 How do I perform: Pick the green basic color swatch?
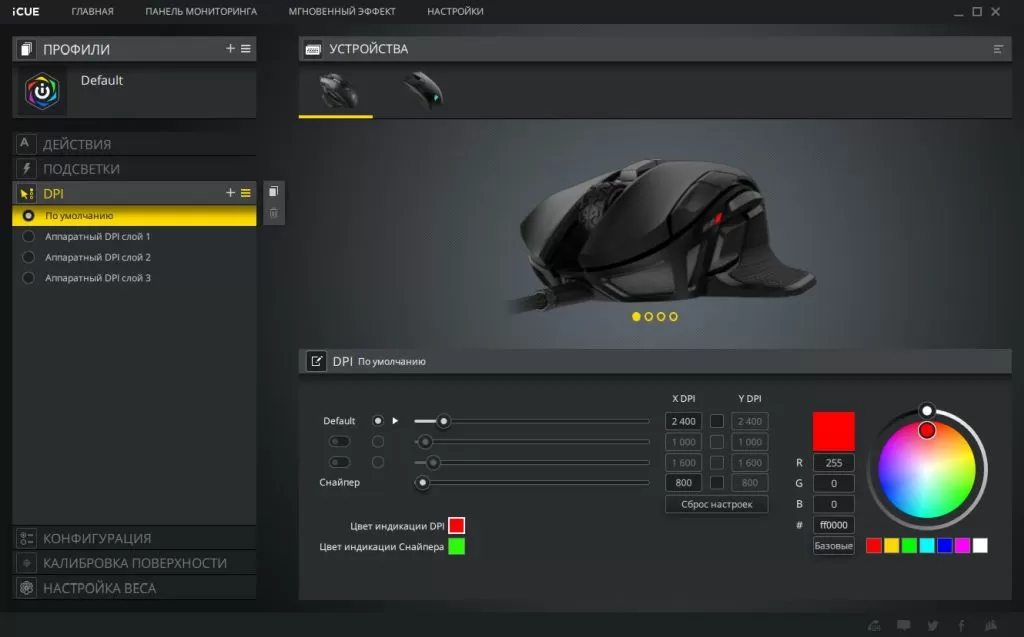click(x=909, y=546)
